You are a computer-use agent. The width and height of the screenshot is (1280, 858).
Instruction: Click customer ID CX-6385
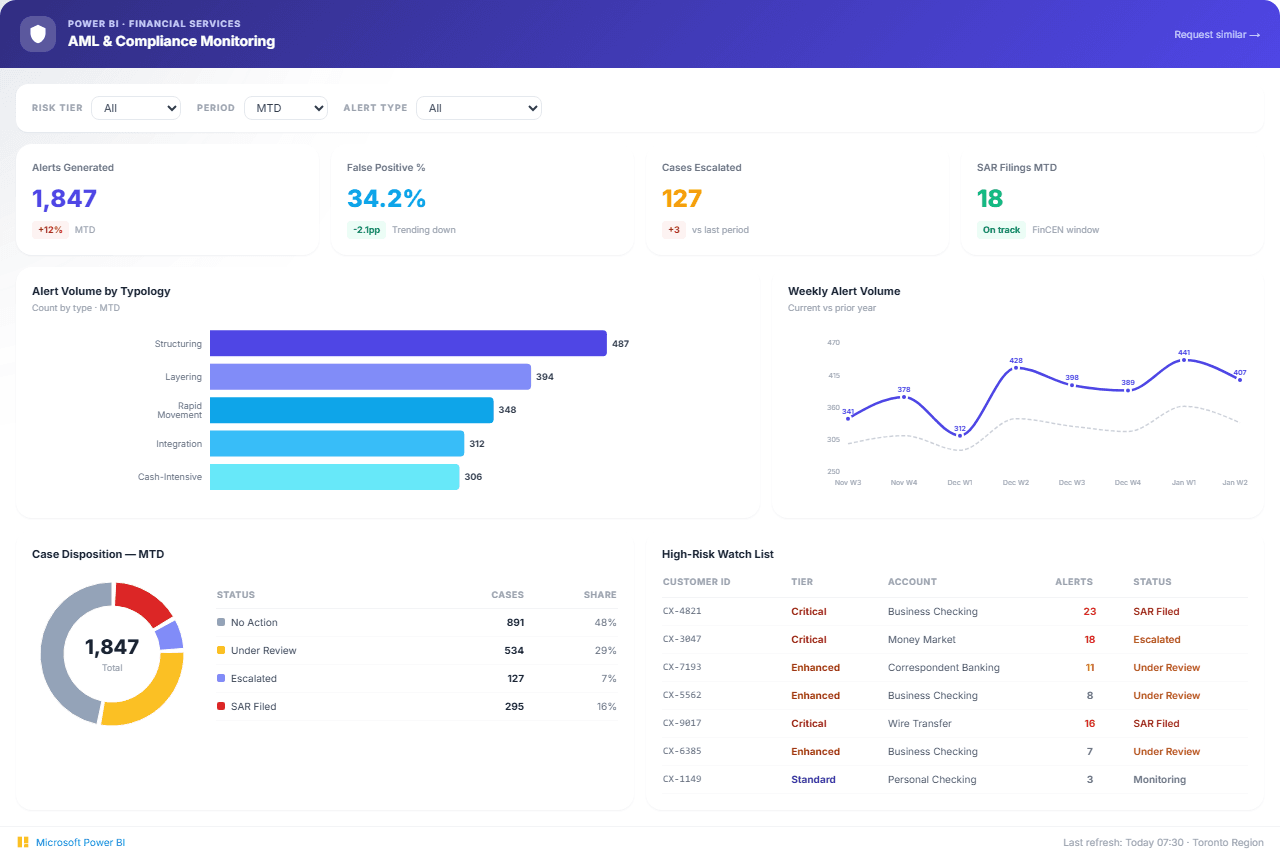(682, 752)
